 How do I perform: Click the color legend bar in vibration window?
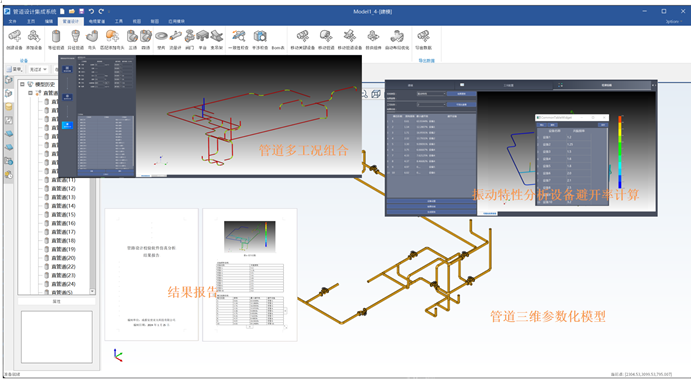point(620,152)
